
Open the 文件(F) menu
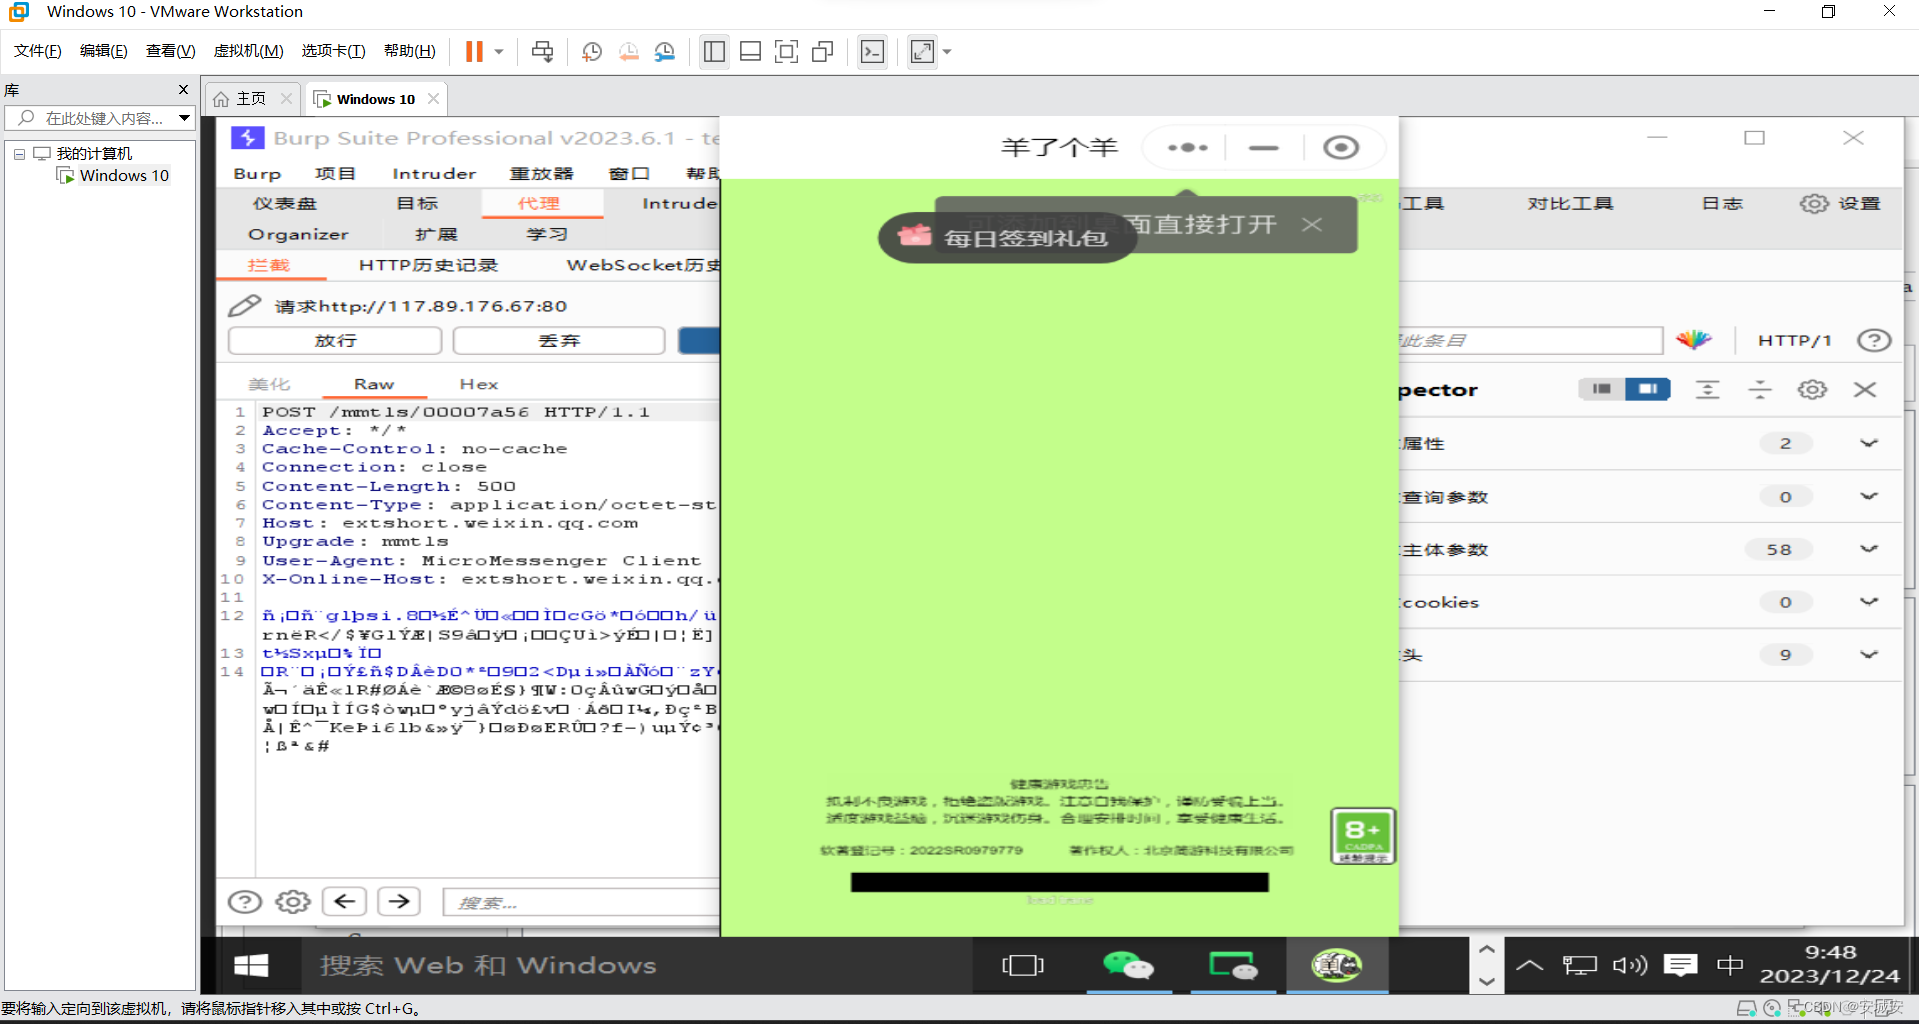click(x=38, y=51)
